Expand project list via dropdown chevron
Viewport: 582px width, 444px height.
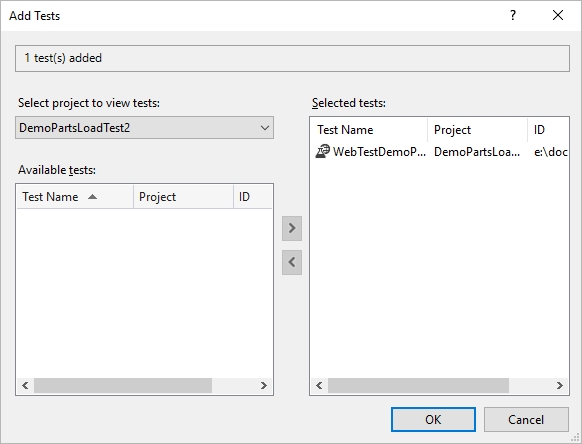point(265,128)
